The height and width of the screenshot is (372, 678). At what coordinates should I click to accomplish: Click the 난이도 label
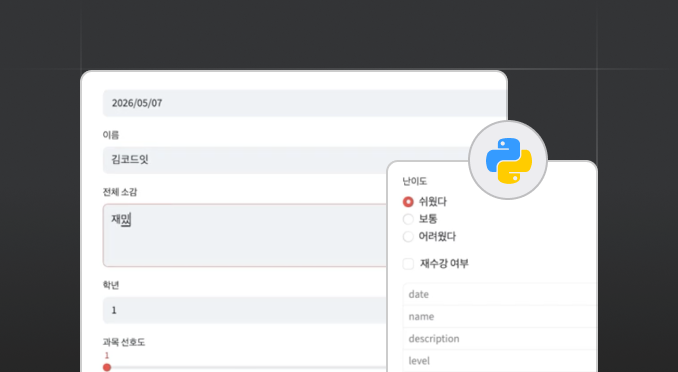(415, 181)
